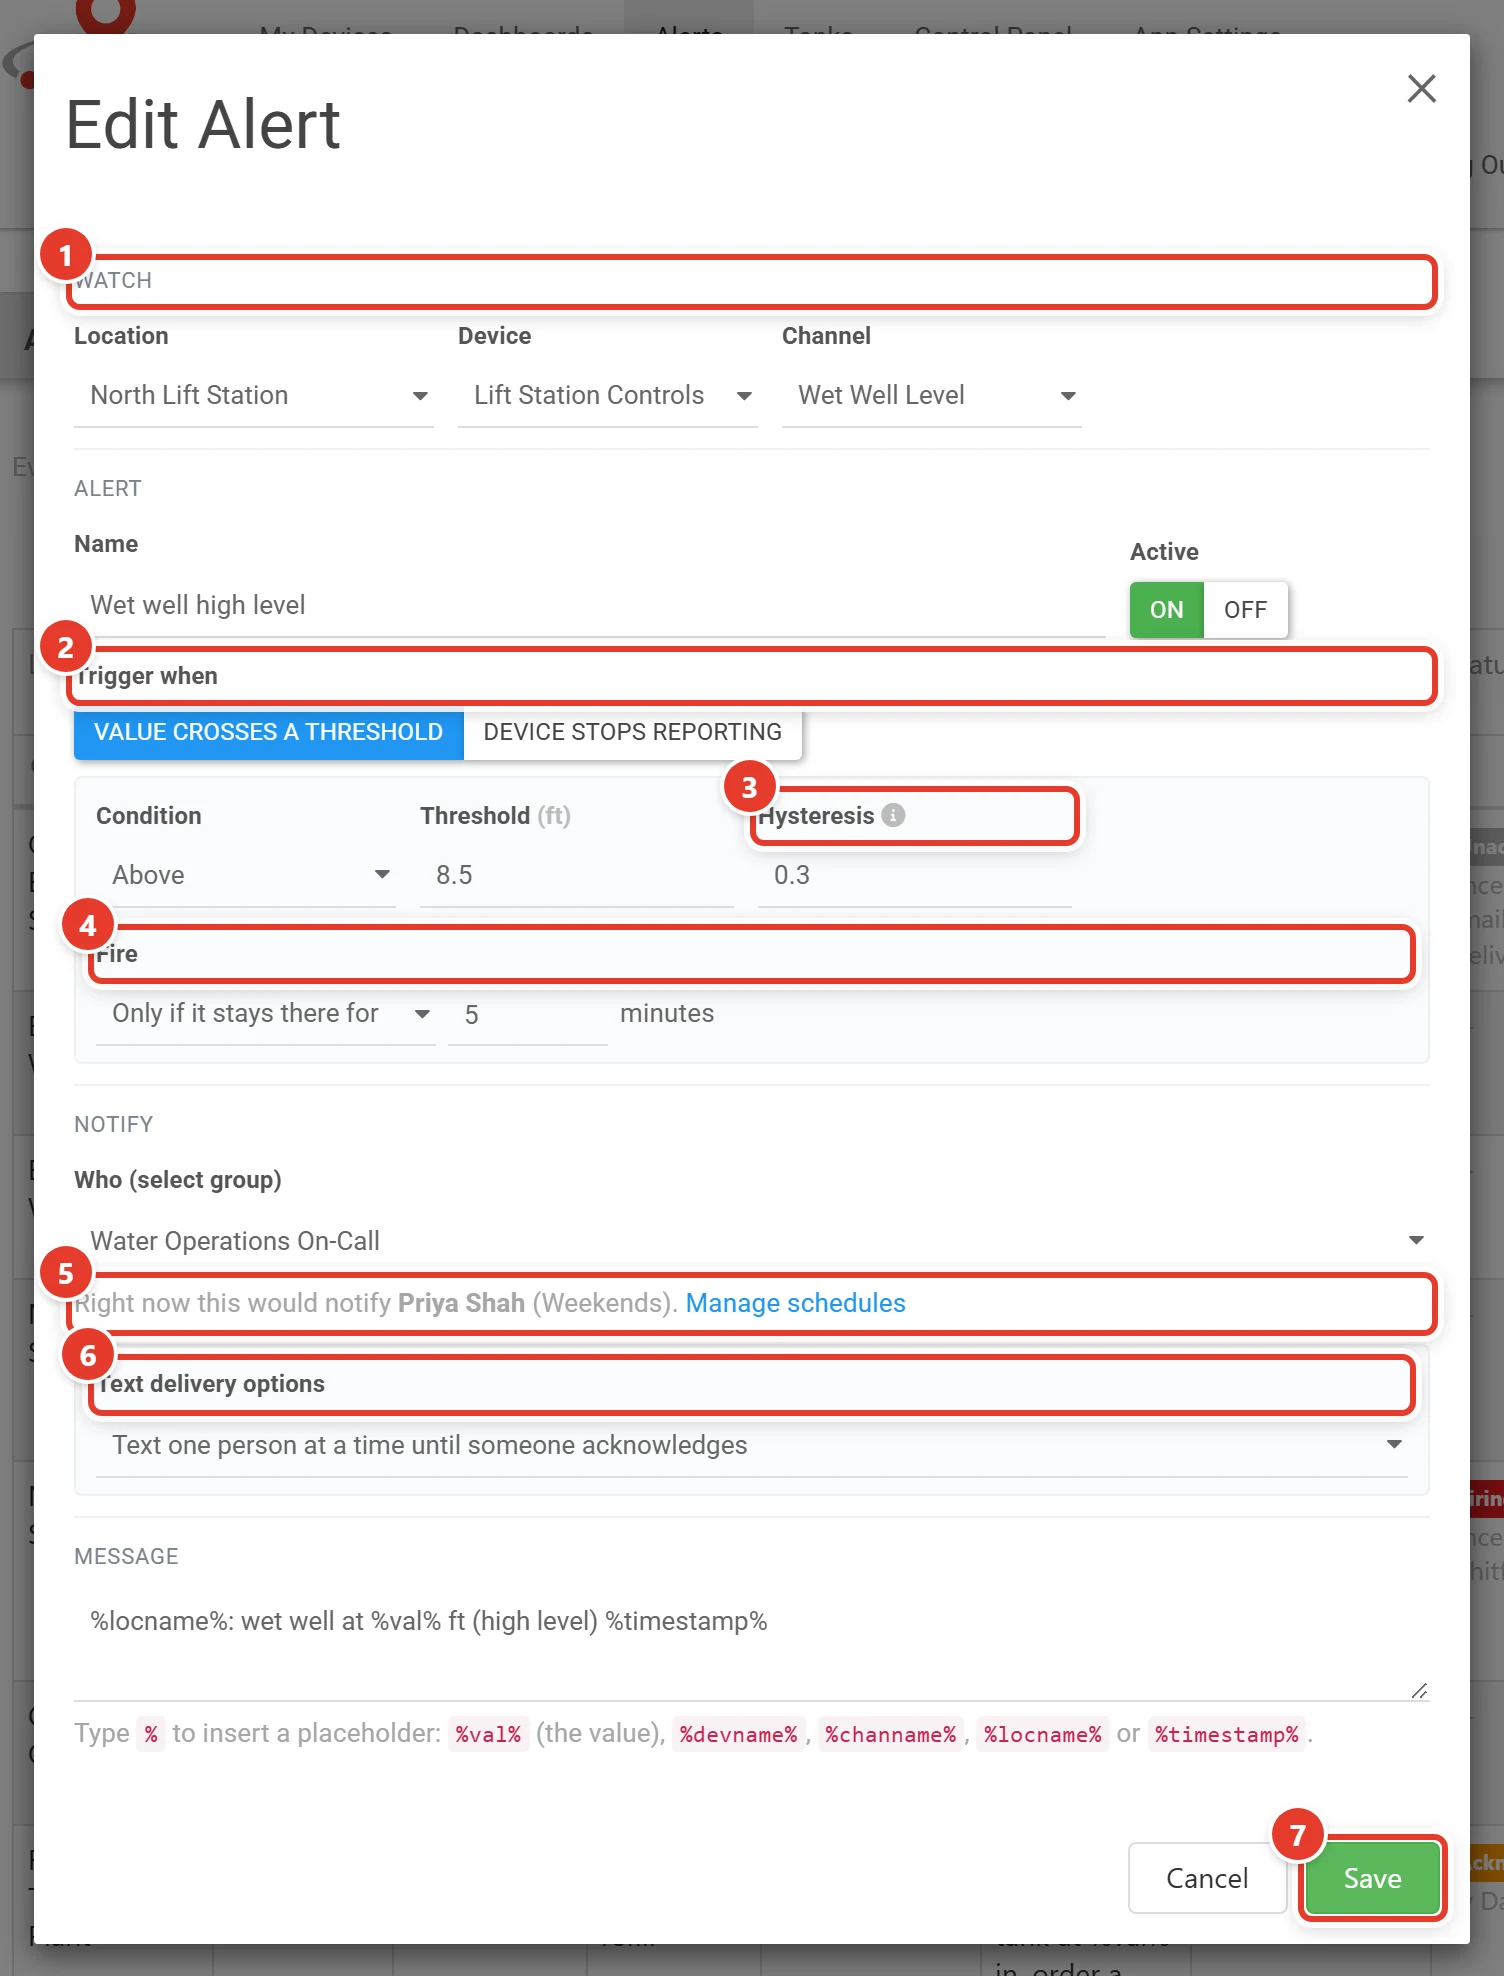Open the Manage schedules link

point(796,1303)
